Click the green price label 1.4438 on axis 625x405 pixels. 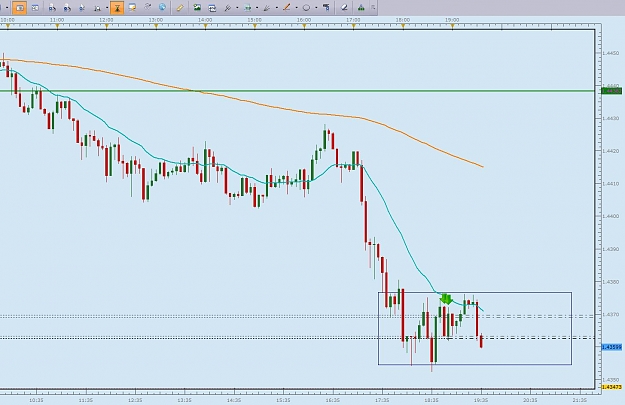tap(611, 91)
